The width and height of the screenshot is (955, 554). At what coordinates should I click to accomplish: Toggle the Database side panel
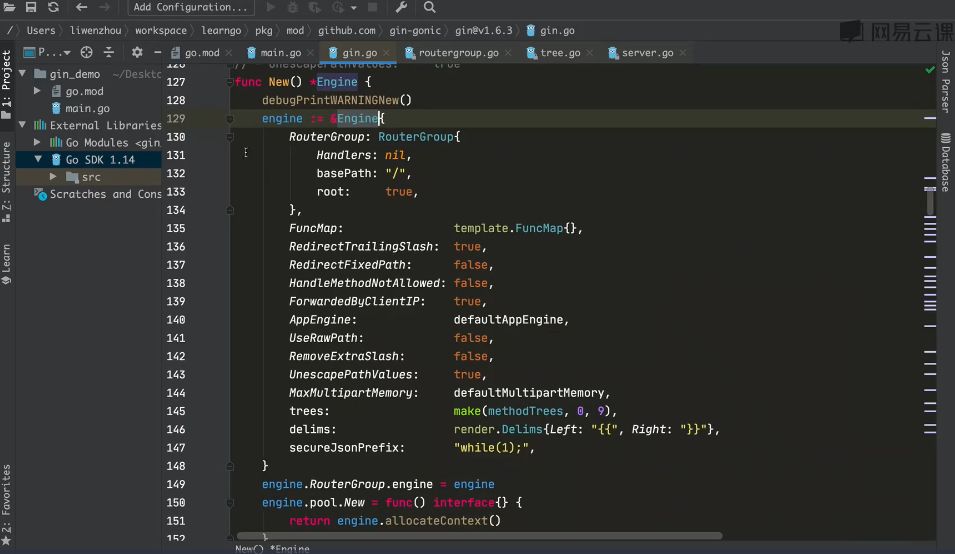pos(945,162)
